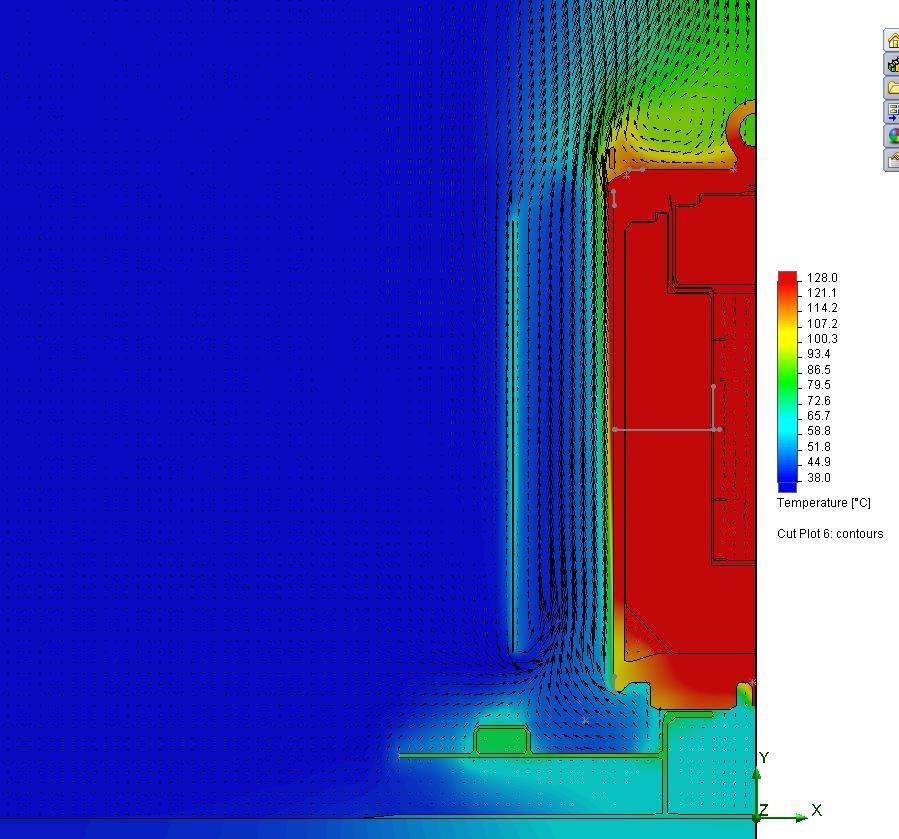Click the legend value 100.3
This screenshot has width=899, height=839.
pos(822,339)
